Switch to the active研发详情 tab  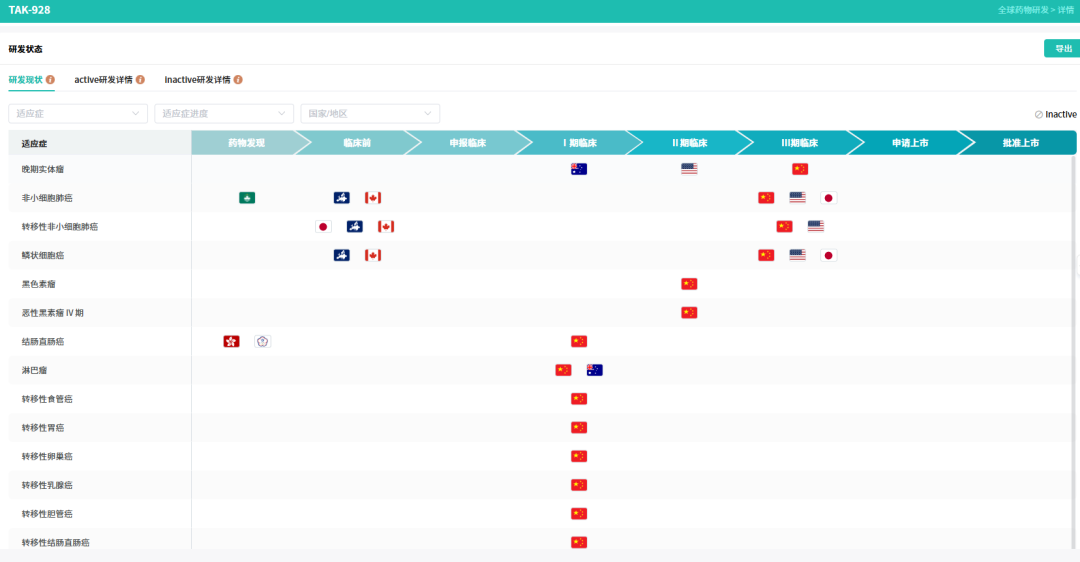click(x=103, y=80)
